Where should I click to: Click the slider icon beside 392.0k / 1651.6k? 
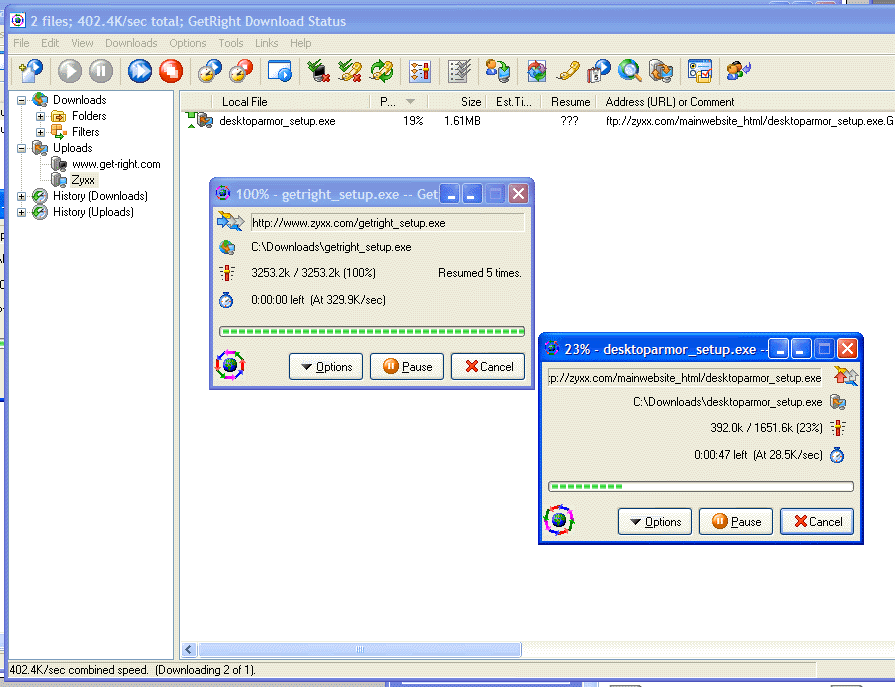pos(838,428)
